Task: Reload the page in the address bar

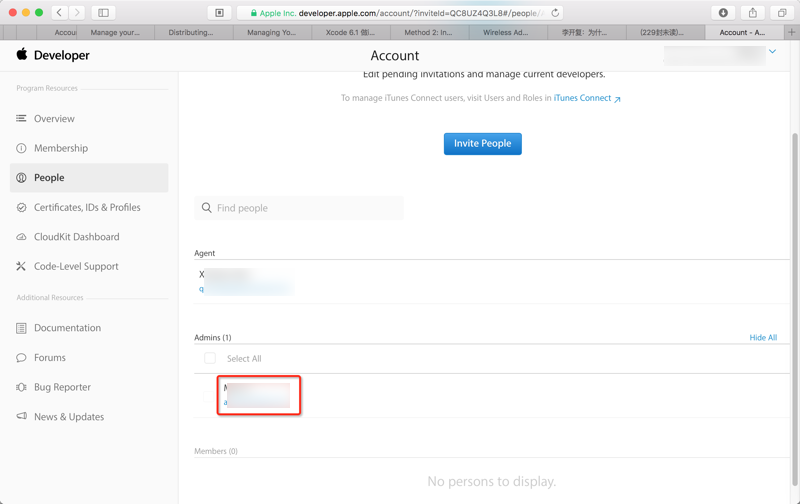Action: 555,13
